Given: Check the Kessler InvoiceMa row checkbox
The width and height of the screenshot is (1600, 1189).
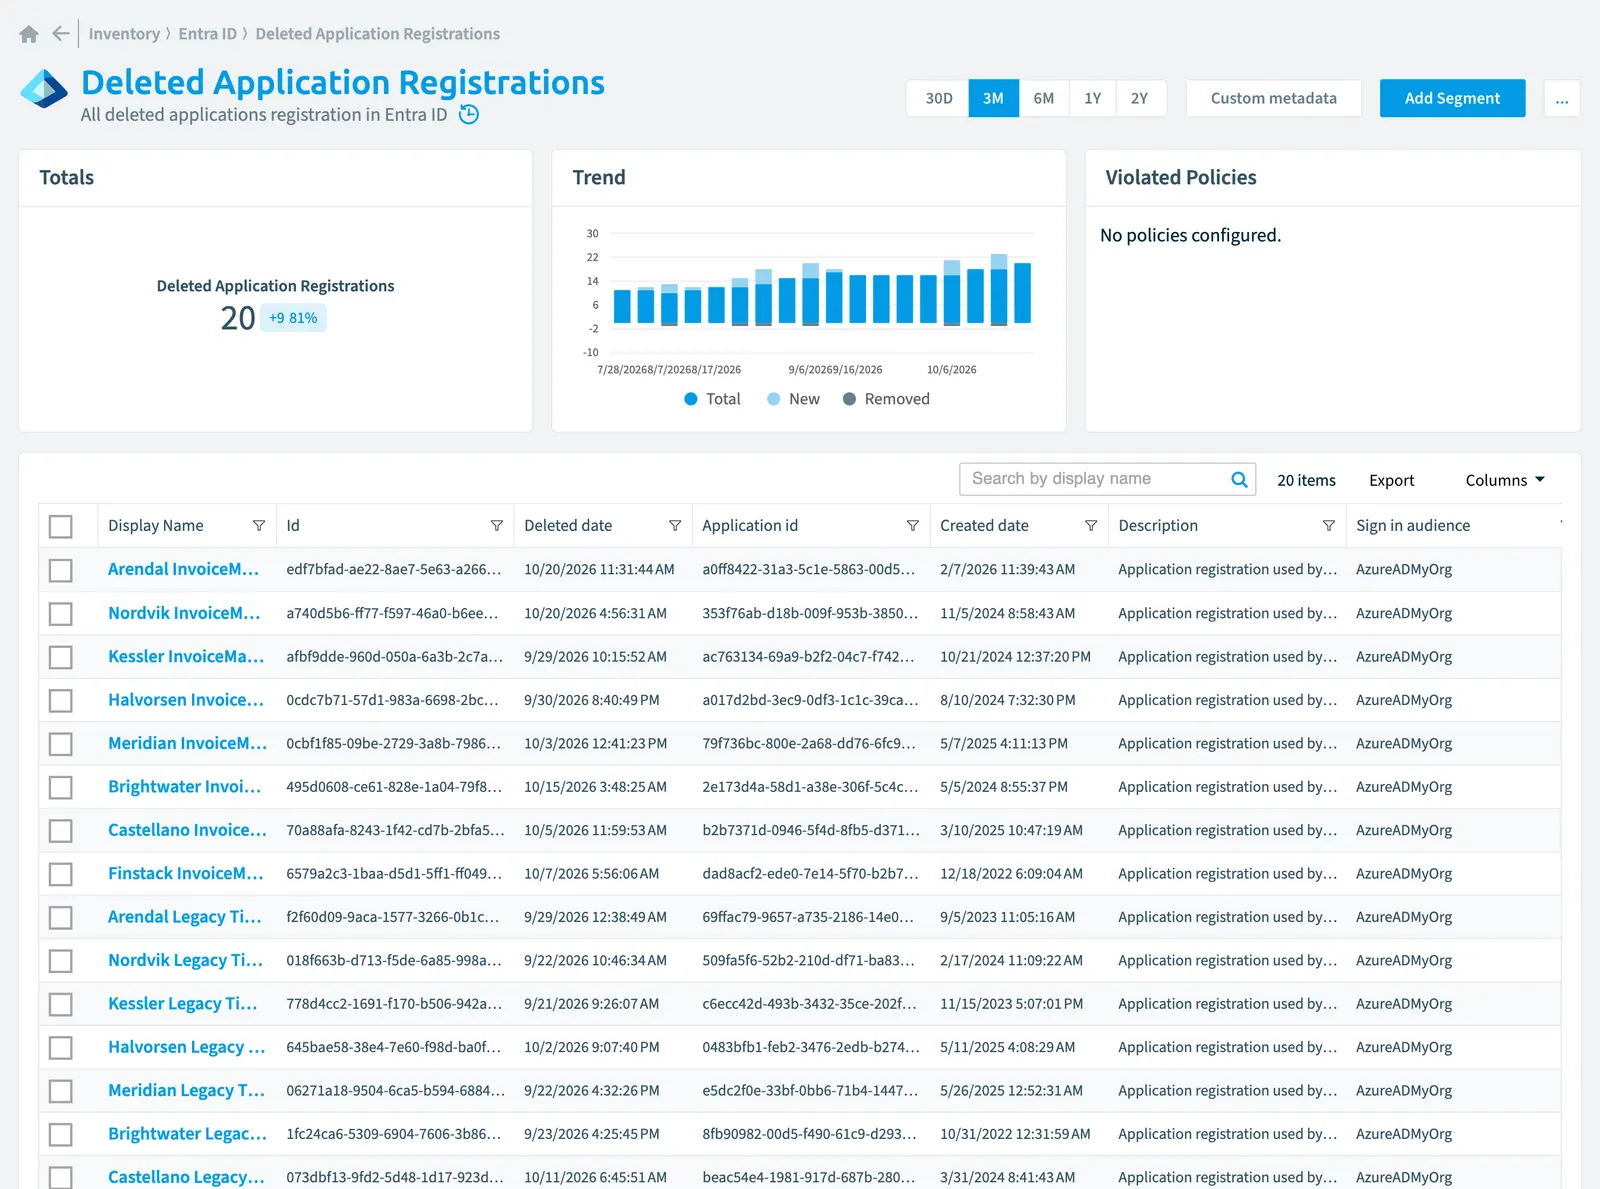Looking at the screenshot, I should coord(61,657).
